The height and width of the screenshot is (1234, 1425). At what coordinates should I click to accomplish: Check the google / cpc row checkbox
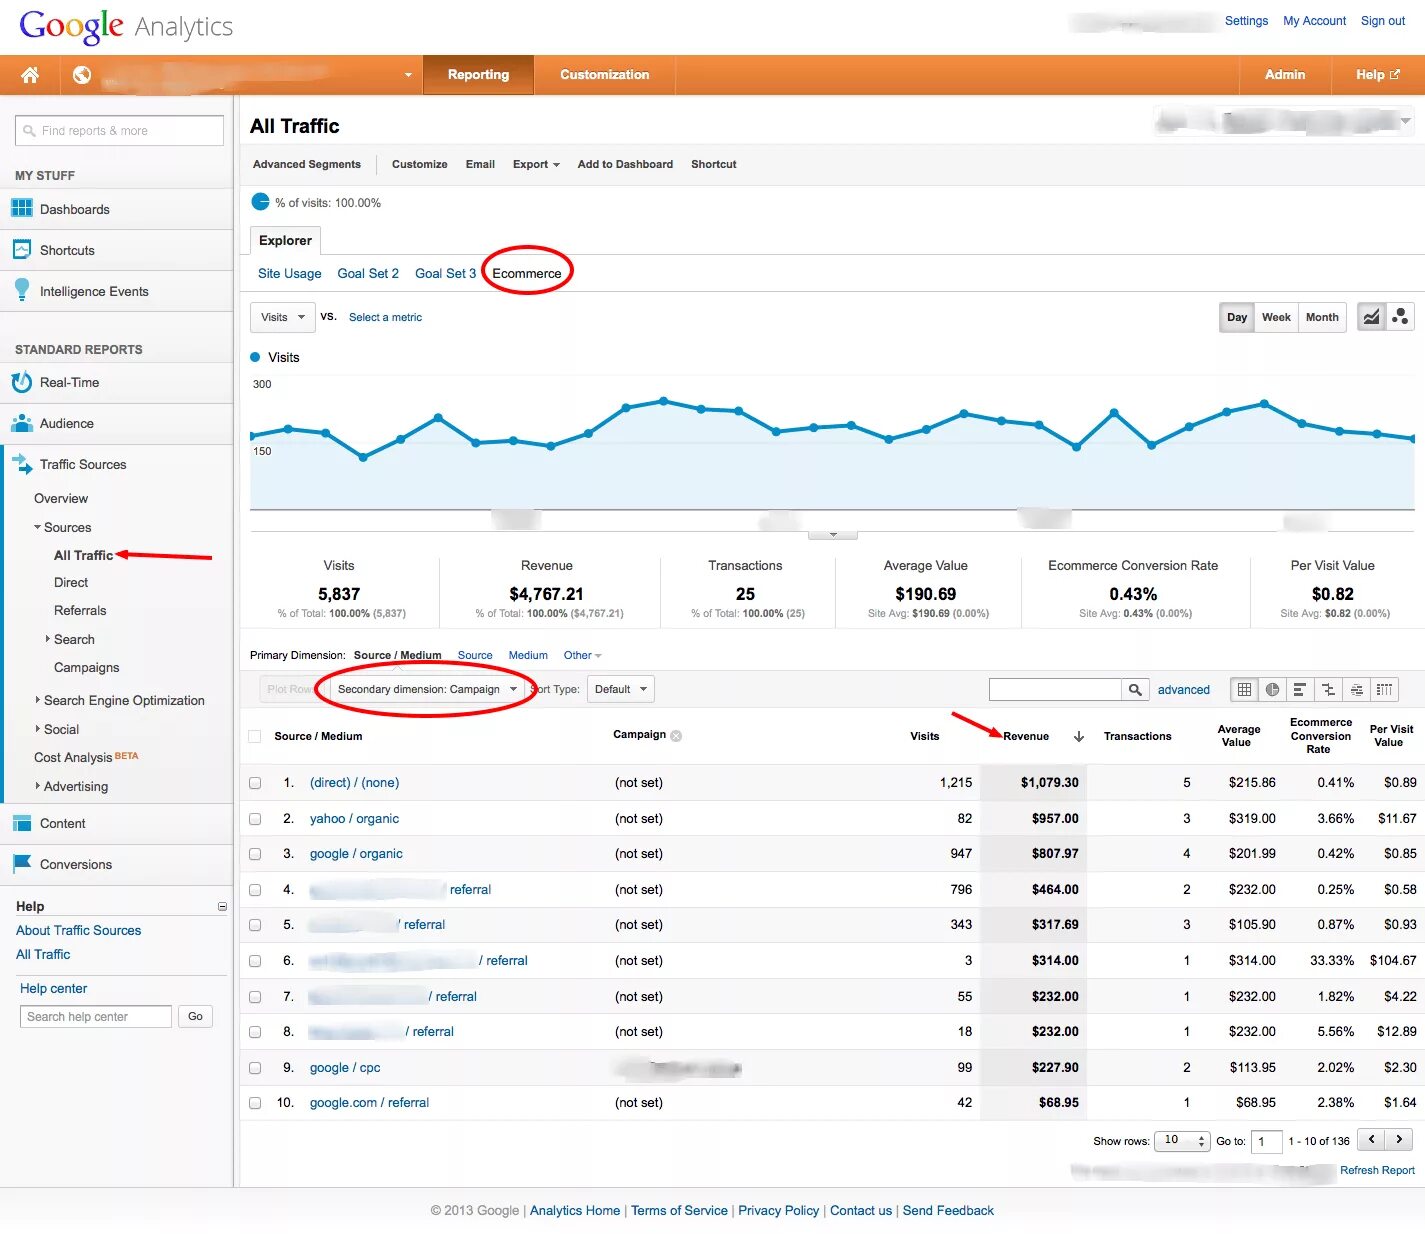pos(255,1068)
